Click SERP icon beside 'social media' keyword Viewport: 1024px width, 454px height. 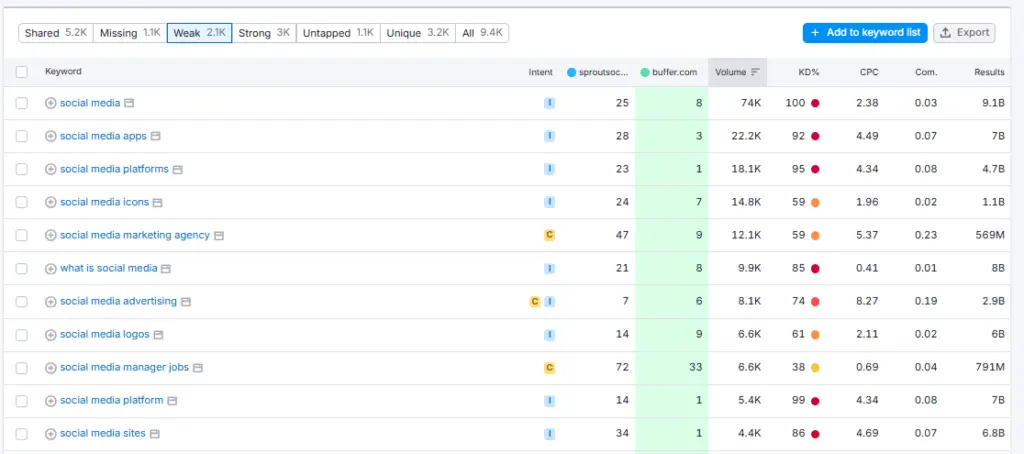(129, 103)
